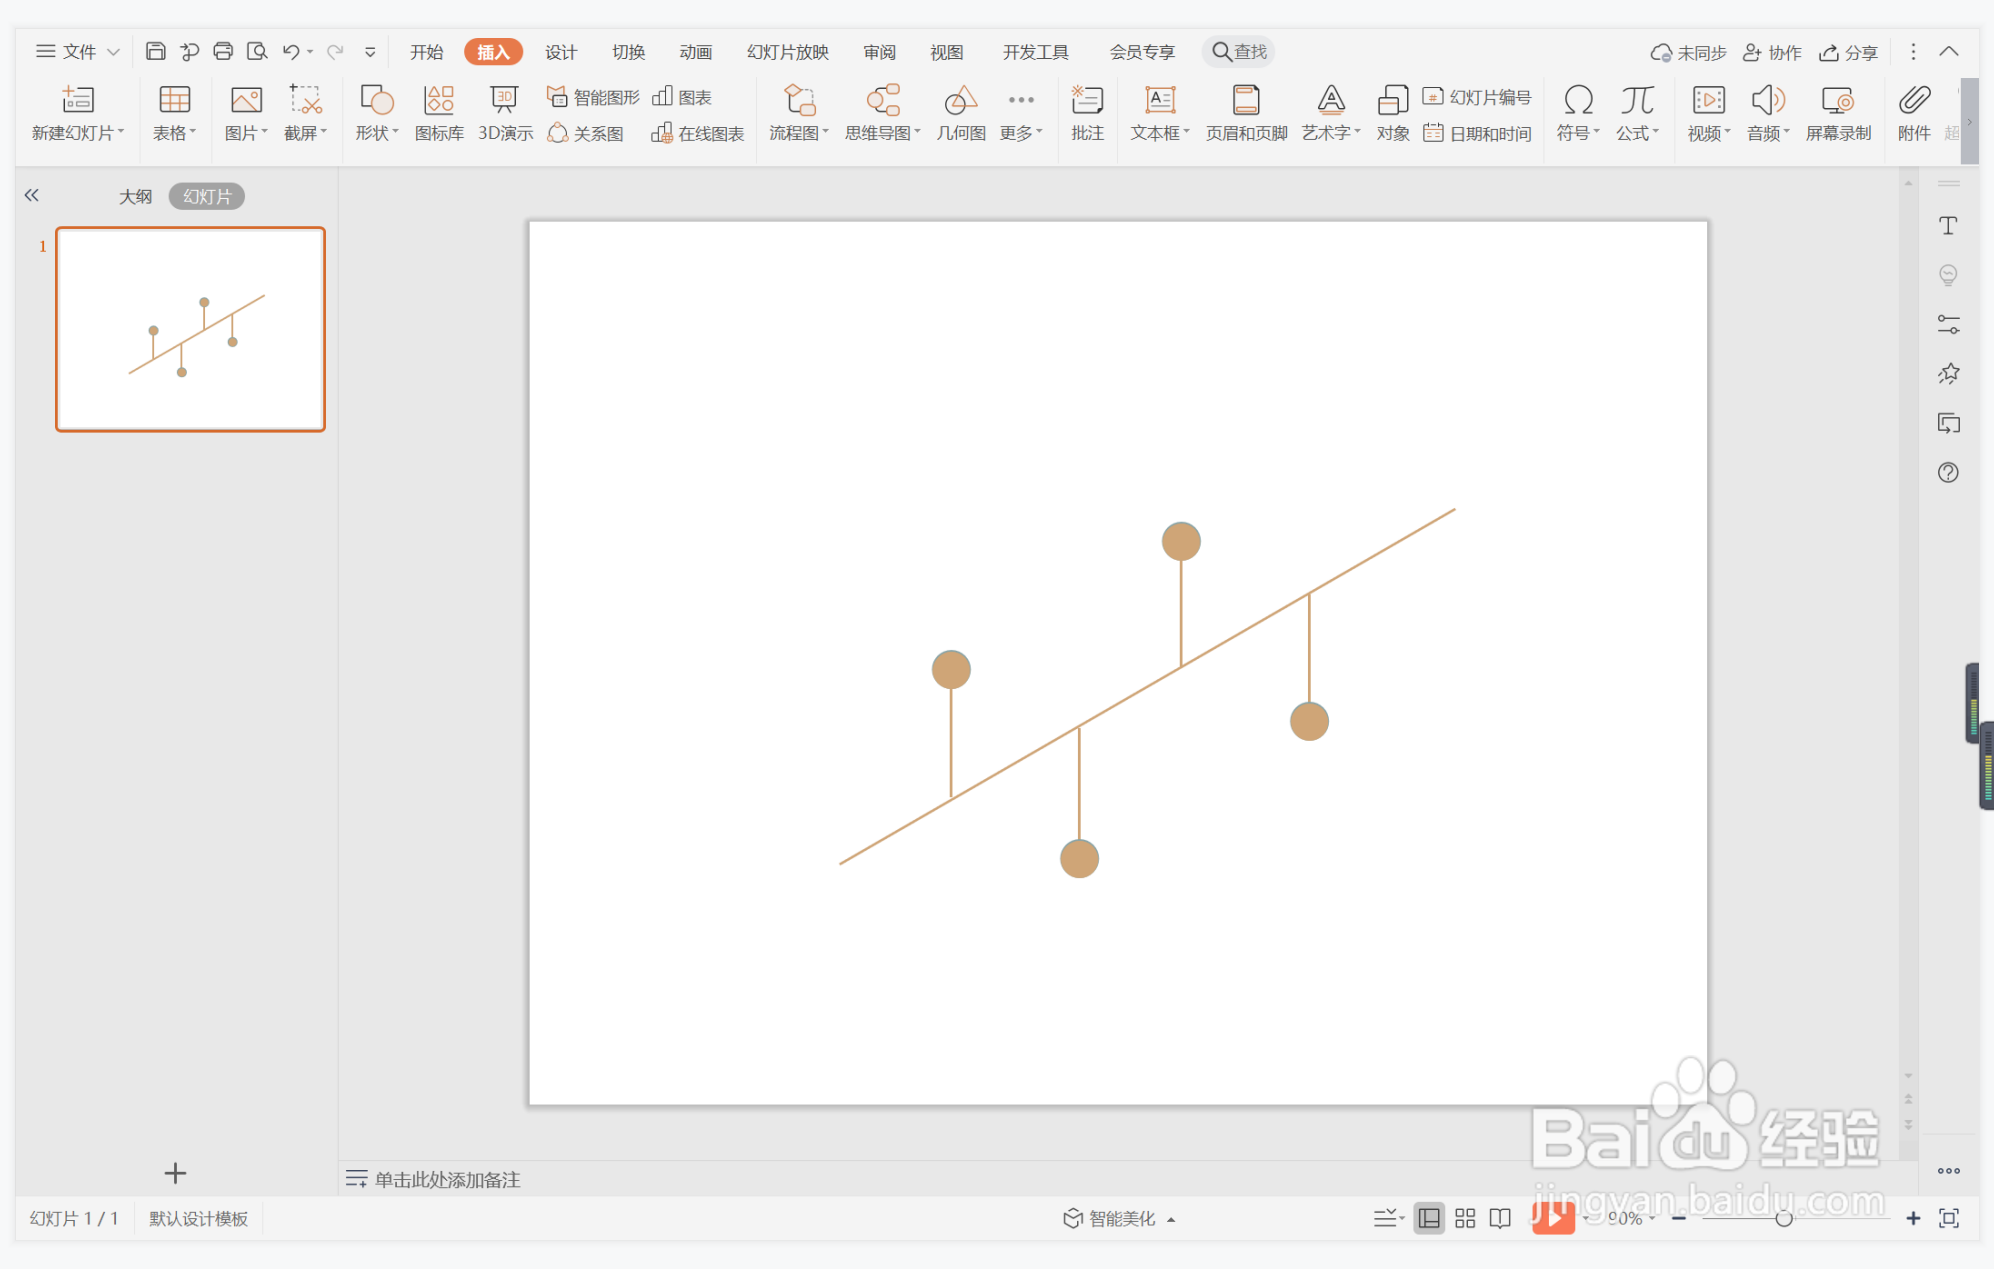The image size is (1994, 1269).
Task: Open the 文件 menu dropdown
Action: click(78, 51)
